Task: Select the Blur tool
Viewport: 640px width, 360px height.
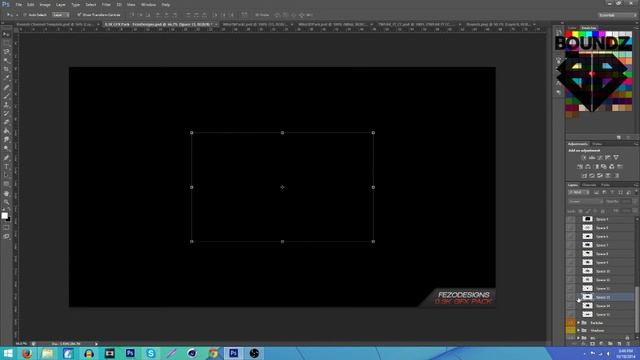Action: pos(6,140)
